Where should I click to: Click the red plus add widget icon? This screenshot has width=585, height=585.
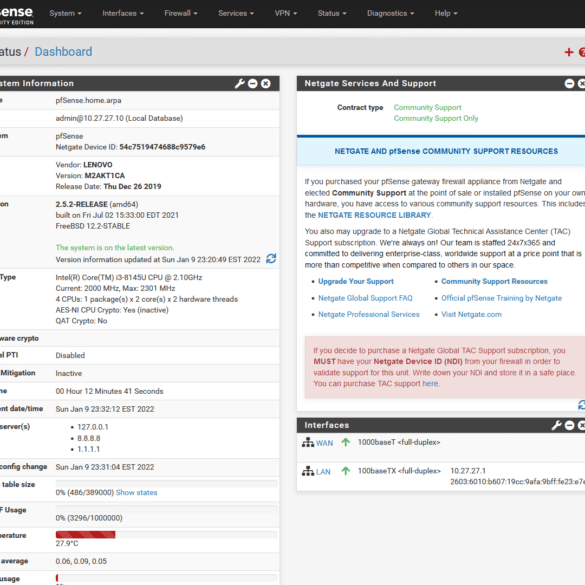pos(569,52)
